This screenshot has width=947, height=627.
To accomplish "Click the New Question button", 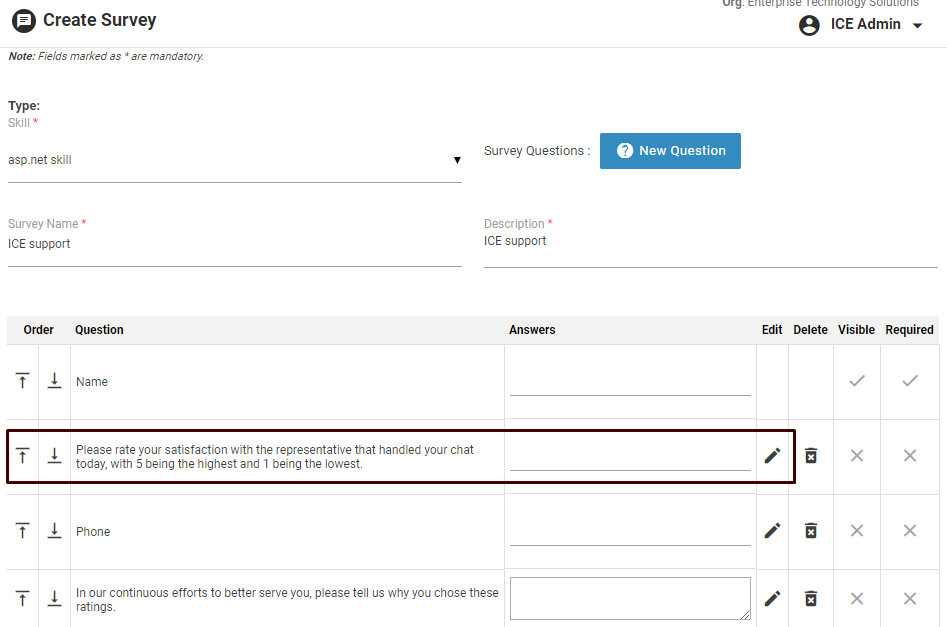I will click(670, 151).
